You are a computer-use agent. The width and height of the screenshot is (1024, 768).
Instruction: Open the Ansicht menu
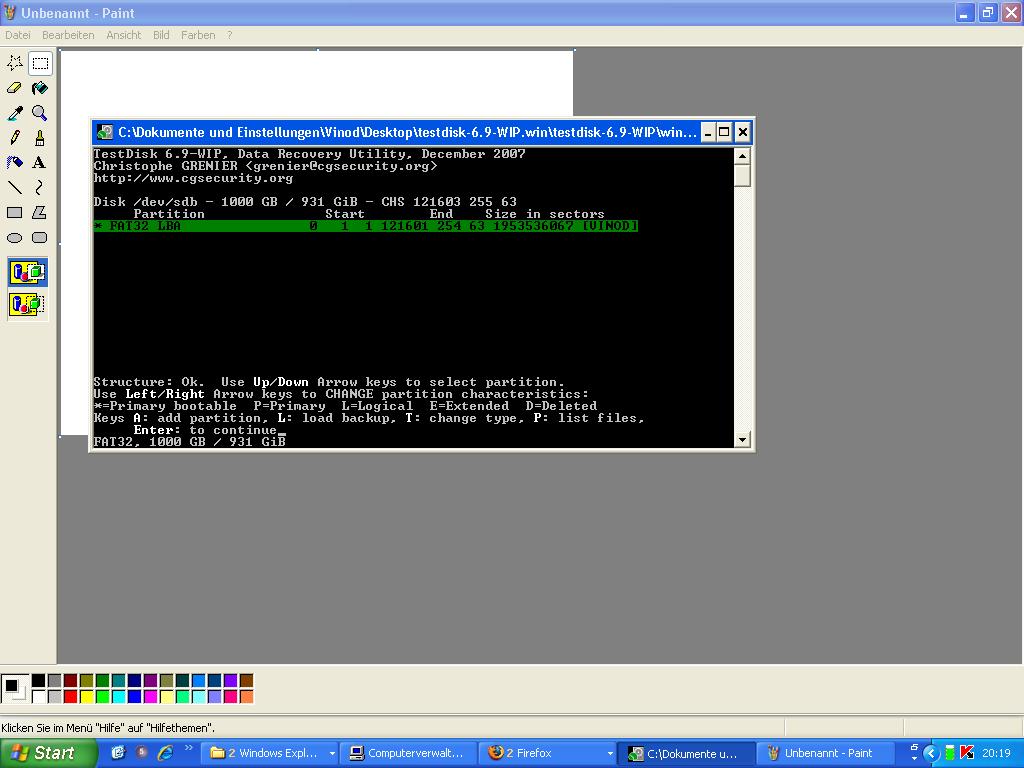click(123, 35)
